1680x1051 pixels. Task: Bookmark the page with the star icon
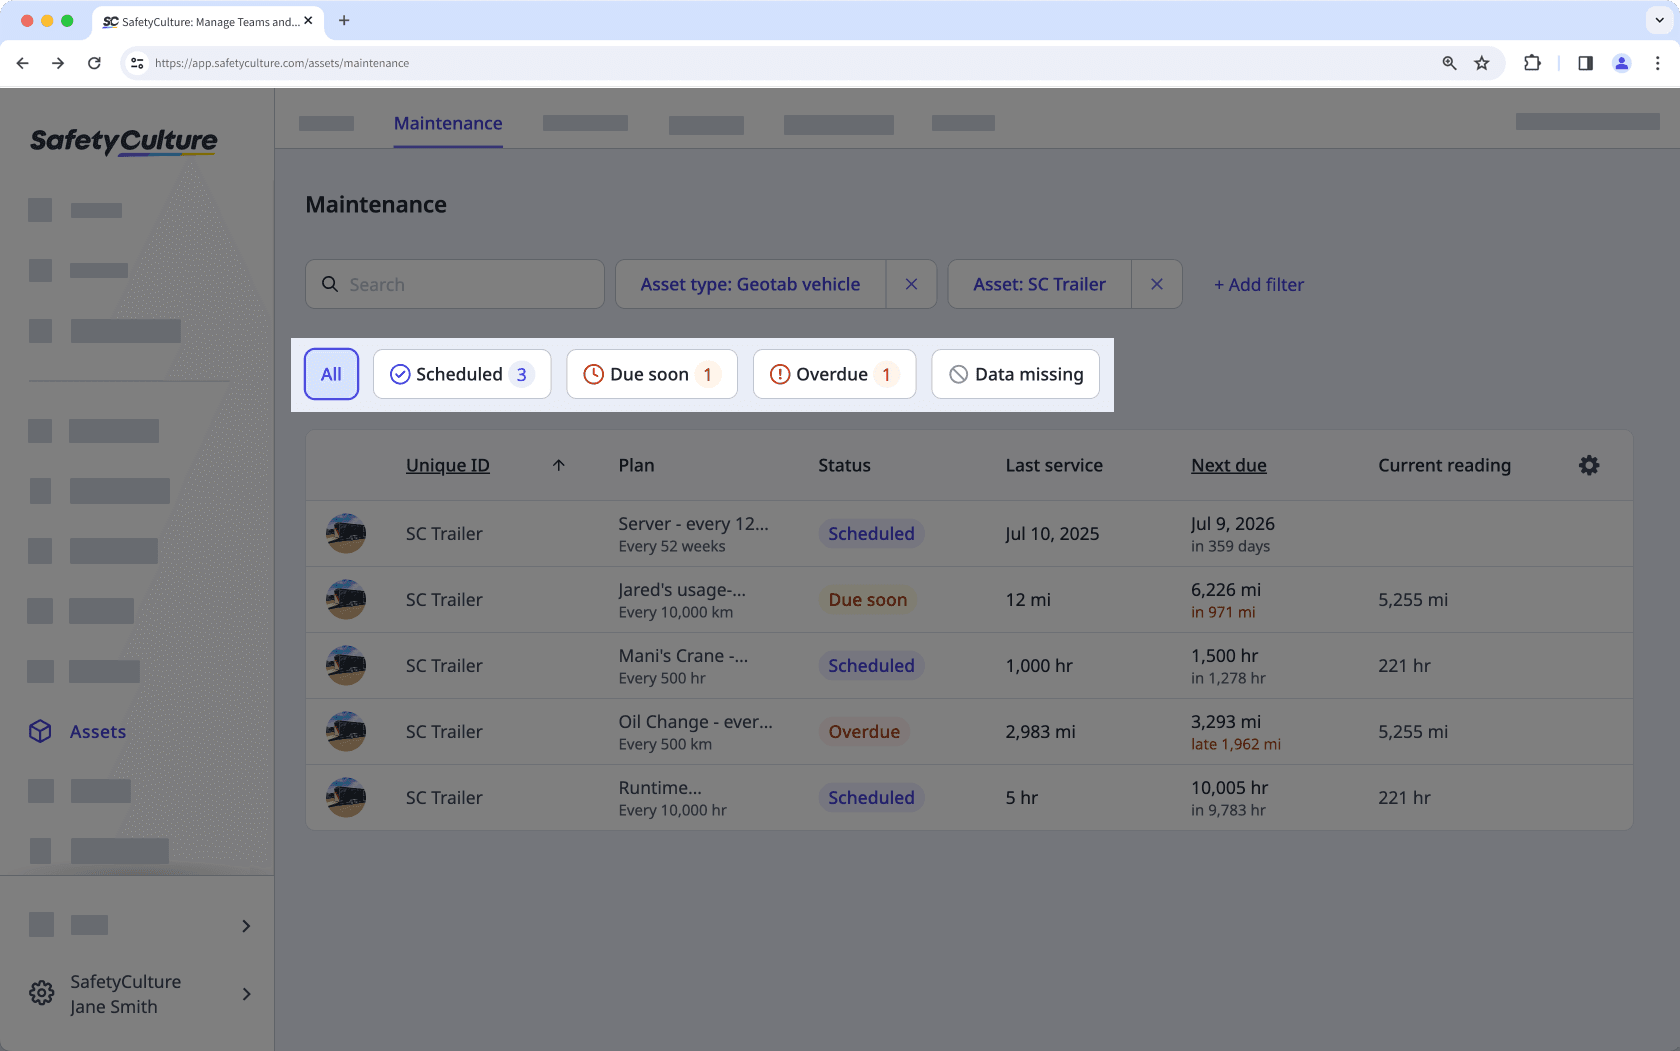point(1482,63)
